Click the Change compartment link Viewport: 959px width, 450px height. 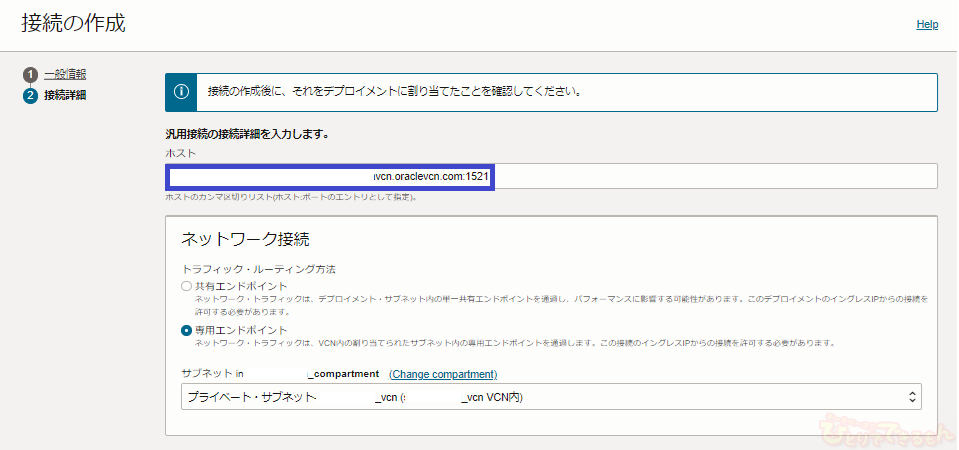point(443,374)
